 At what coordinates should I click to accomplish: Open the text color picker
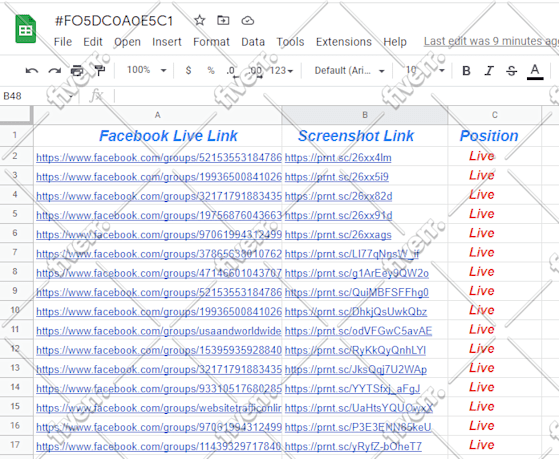[535, 71]
